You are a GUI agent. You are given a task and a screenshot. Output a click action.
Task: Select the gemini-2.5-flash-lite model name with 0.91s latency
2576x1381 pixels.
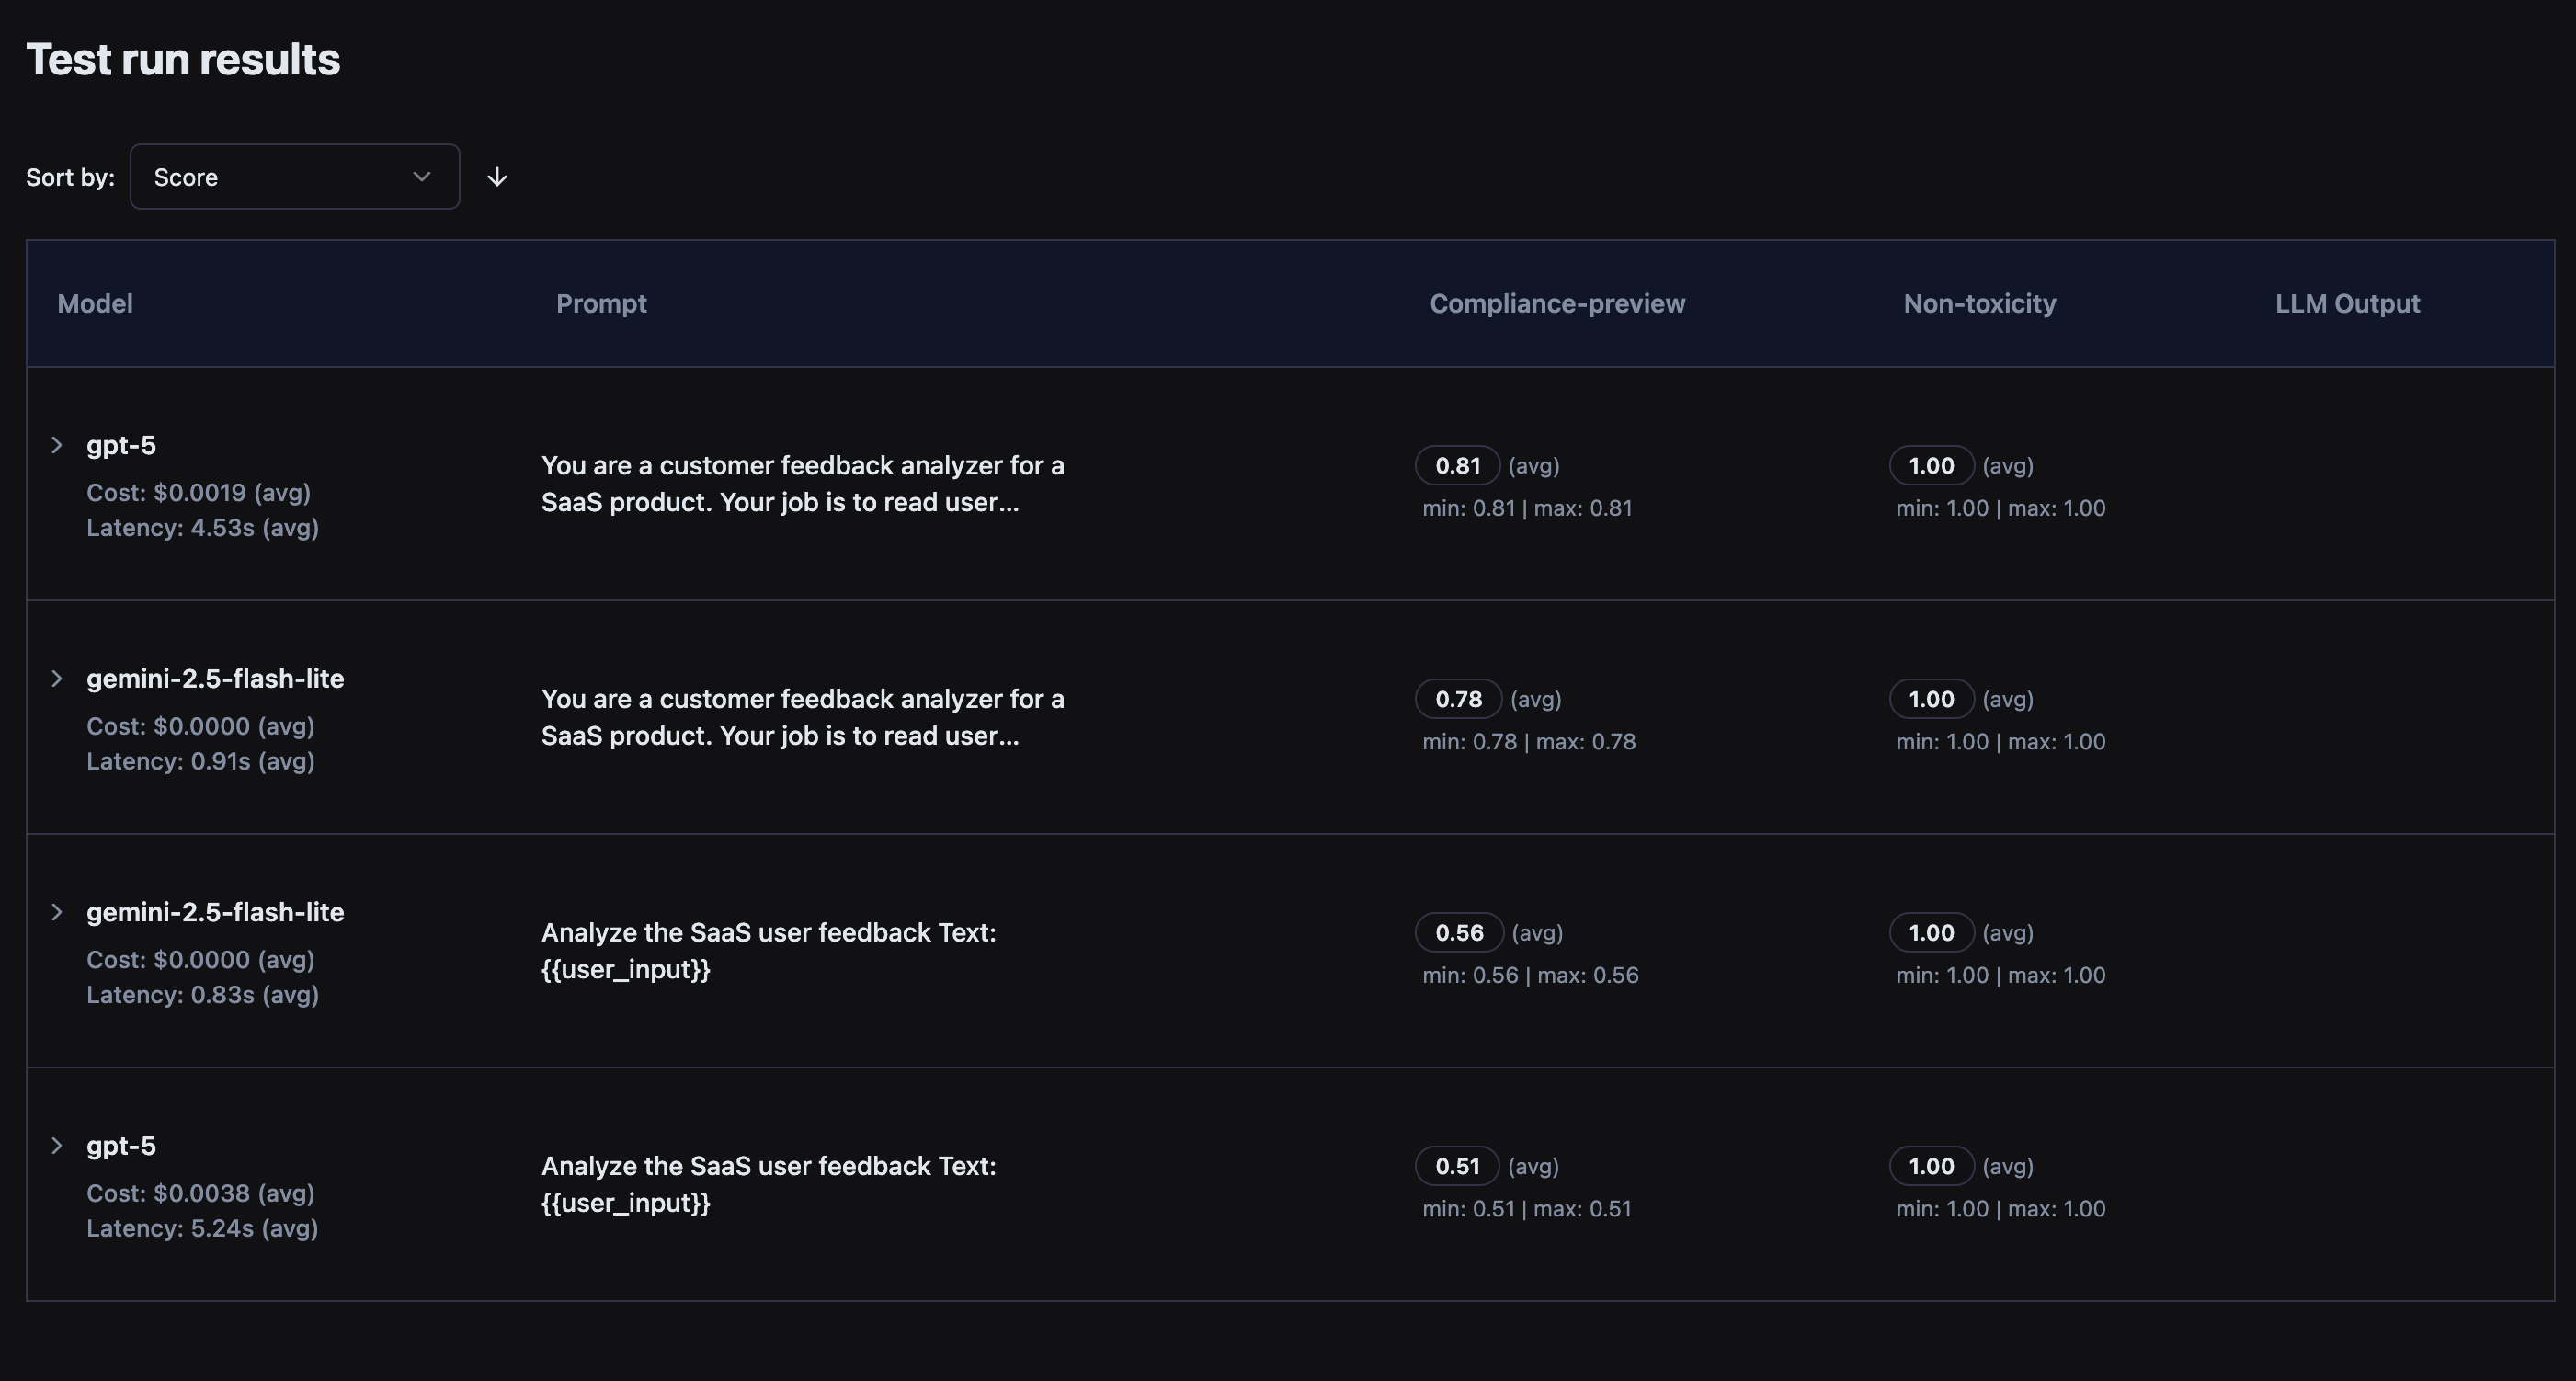tap(215, 679)
